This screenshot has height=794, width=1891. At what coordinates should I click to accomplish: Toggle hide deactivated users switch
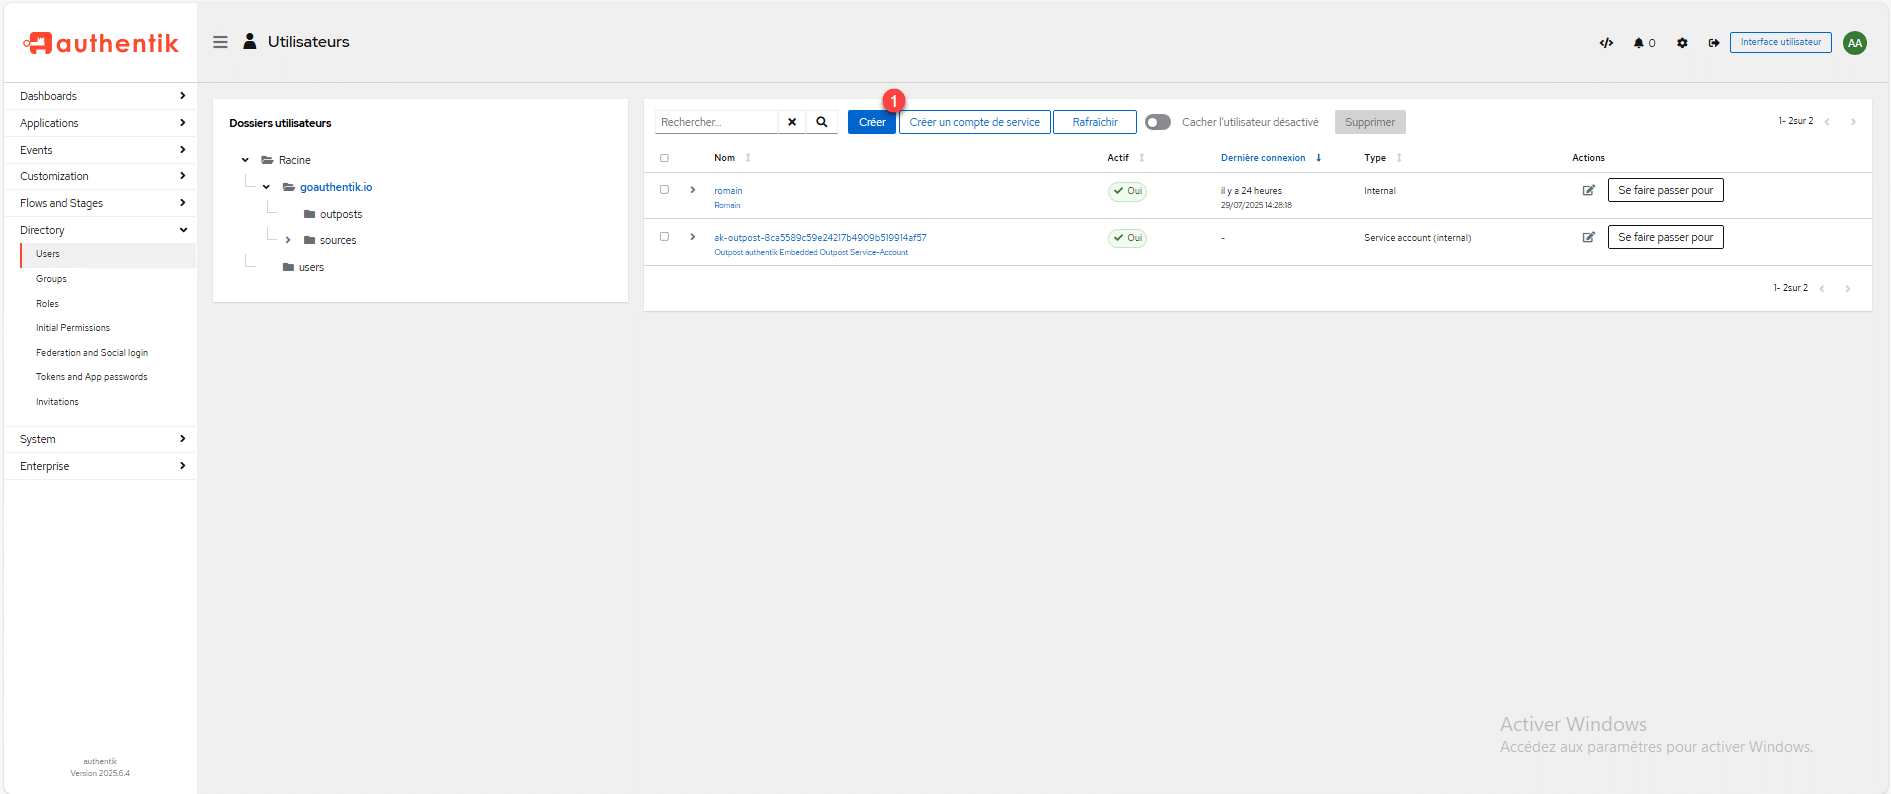(x=1158, y=122)
